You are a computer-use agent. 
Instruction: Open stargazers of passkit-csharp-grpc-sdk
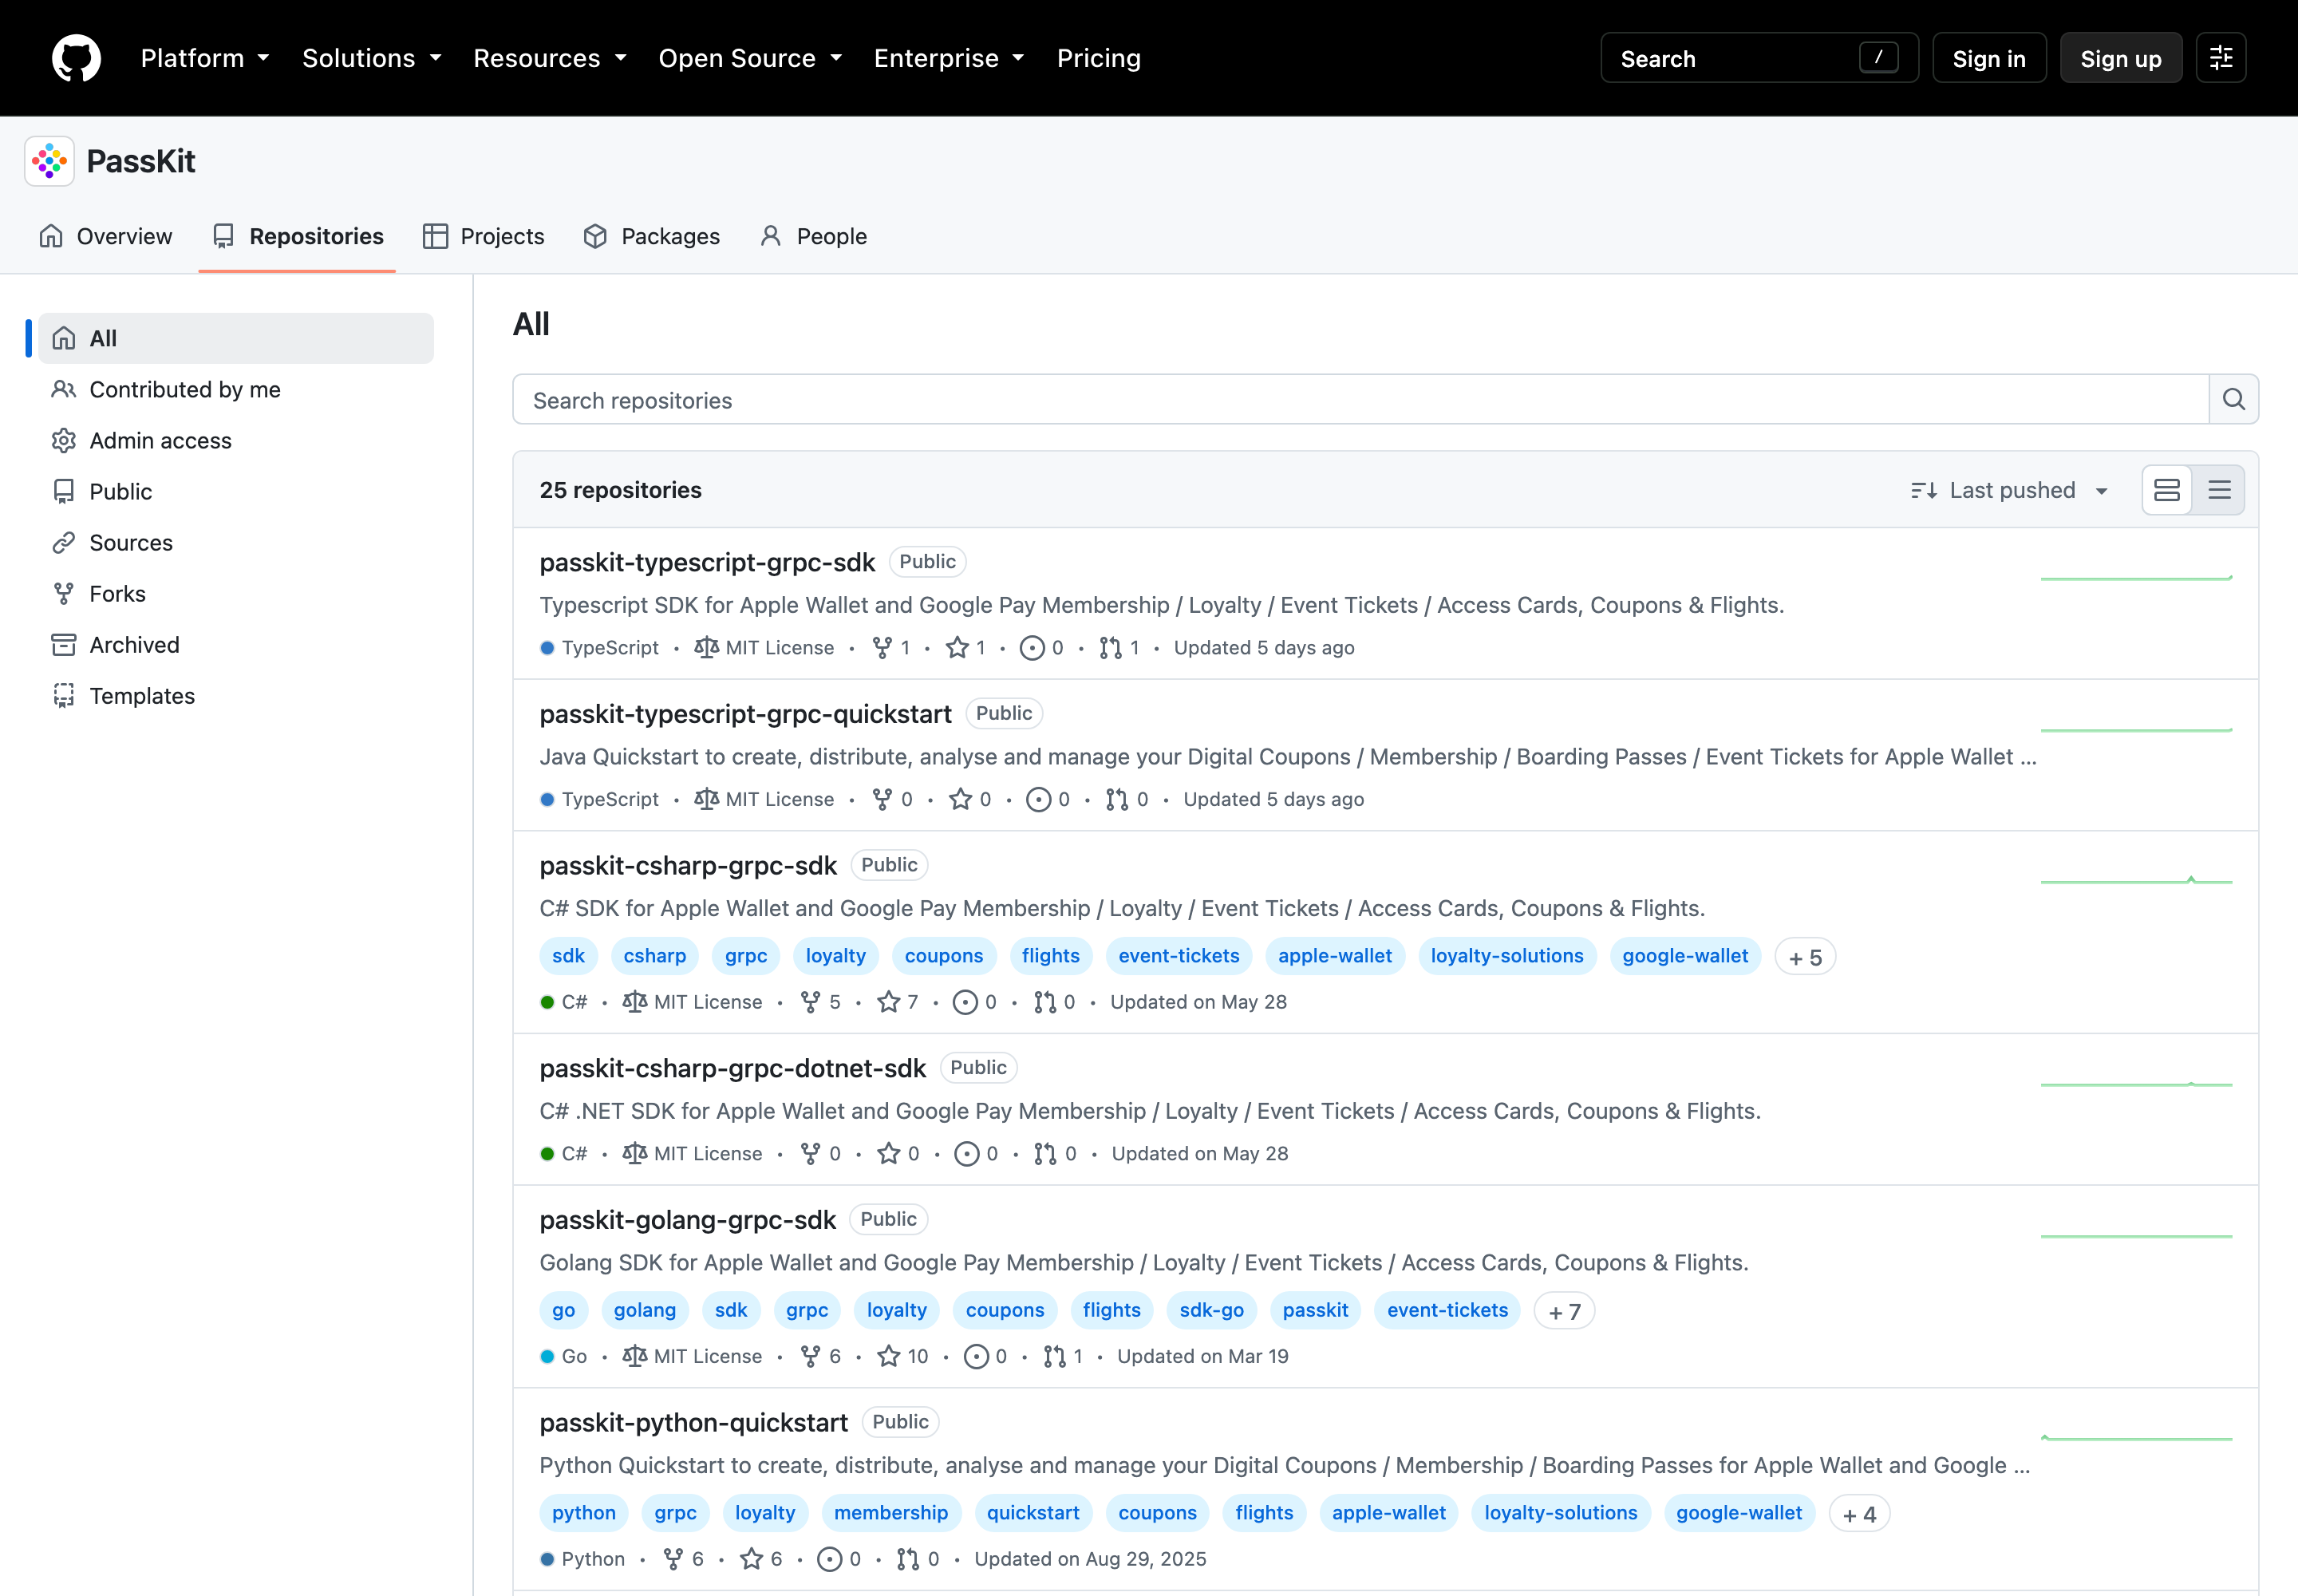pos(898,1002)
